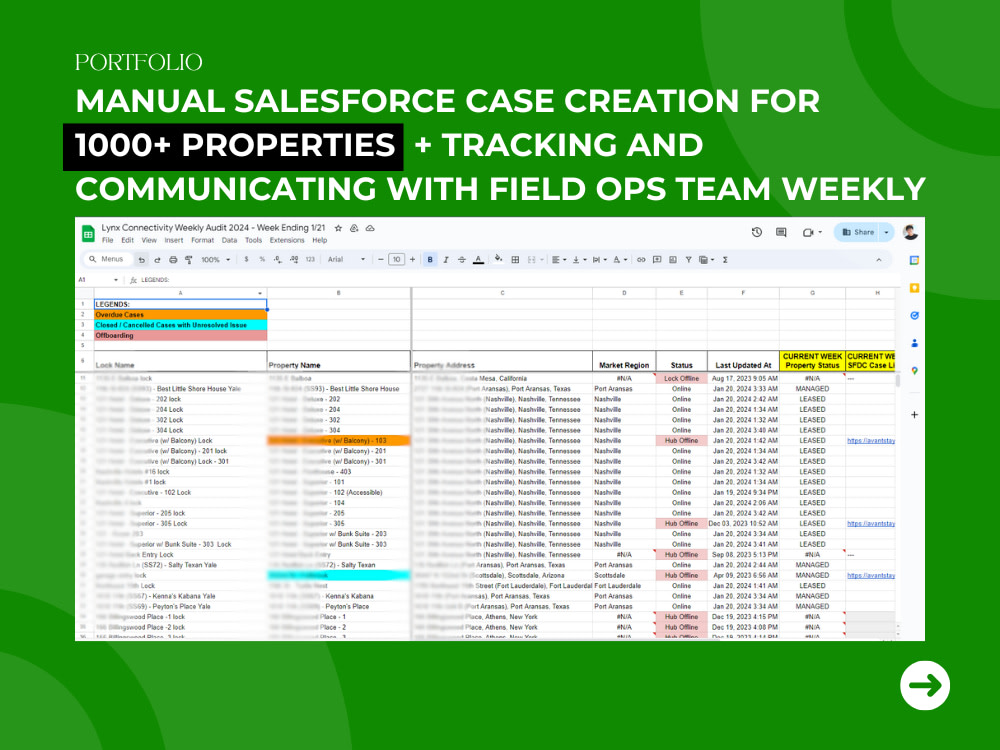The image size is (1000, 750).
Task: Star the Lynx Connectivity Weekly Audit document
Action: coord(339,228)
